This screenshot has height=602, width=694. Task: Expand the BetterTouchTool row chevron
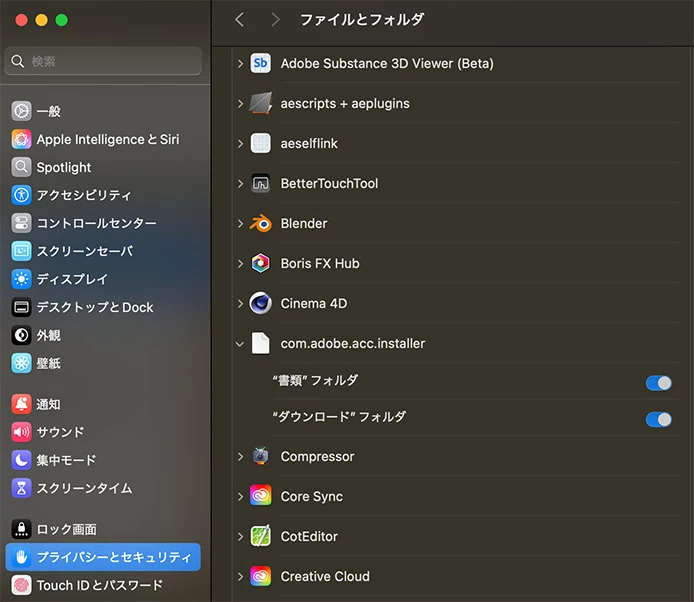[240, 183]
